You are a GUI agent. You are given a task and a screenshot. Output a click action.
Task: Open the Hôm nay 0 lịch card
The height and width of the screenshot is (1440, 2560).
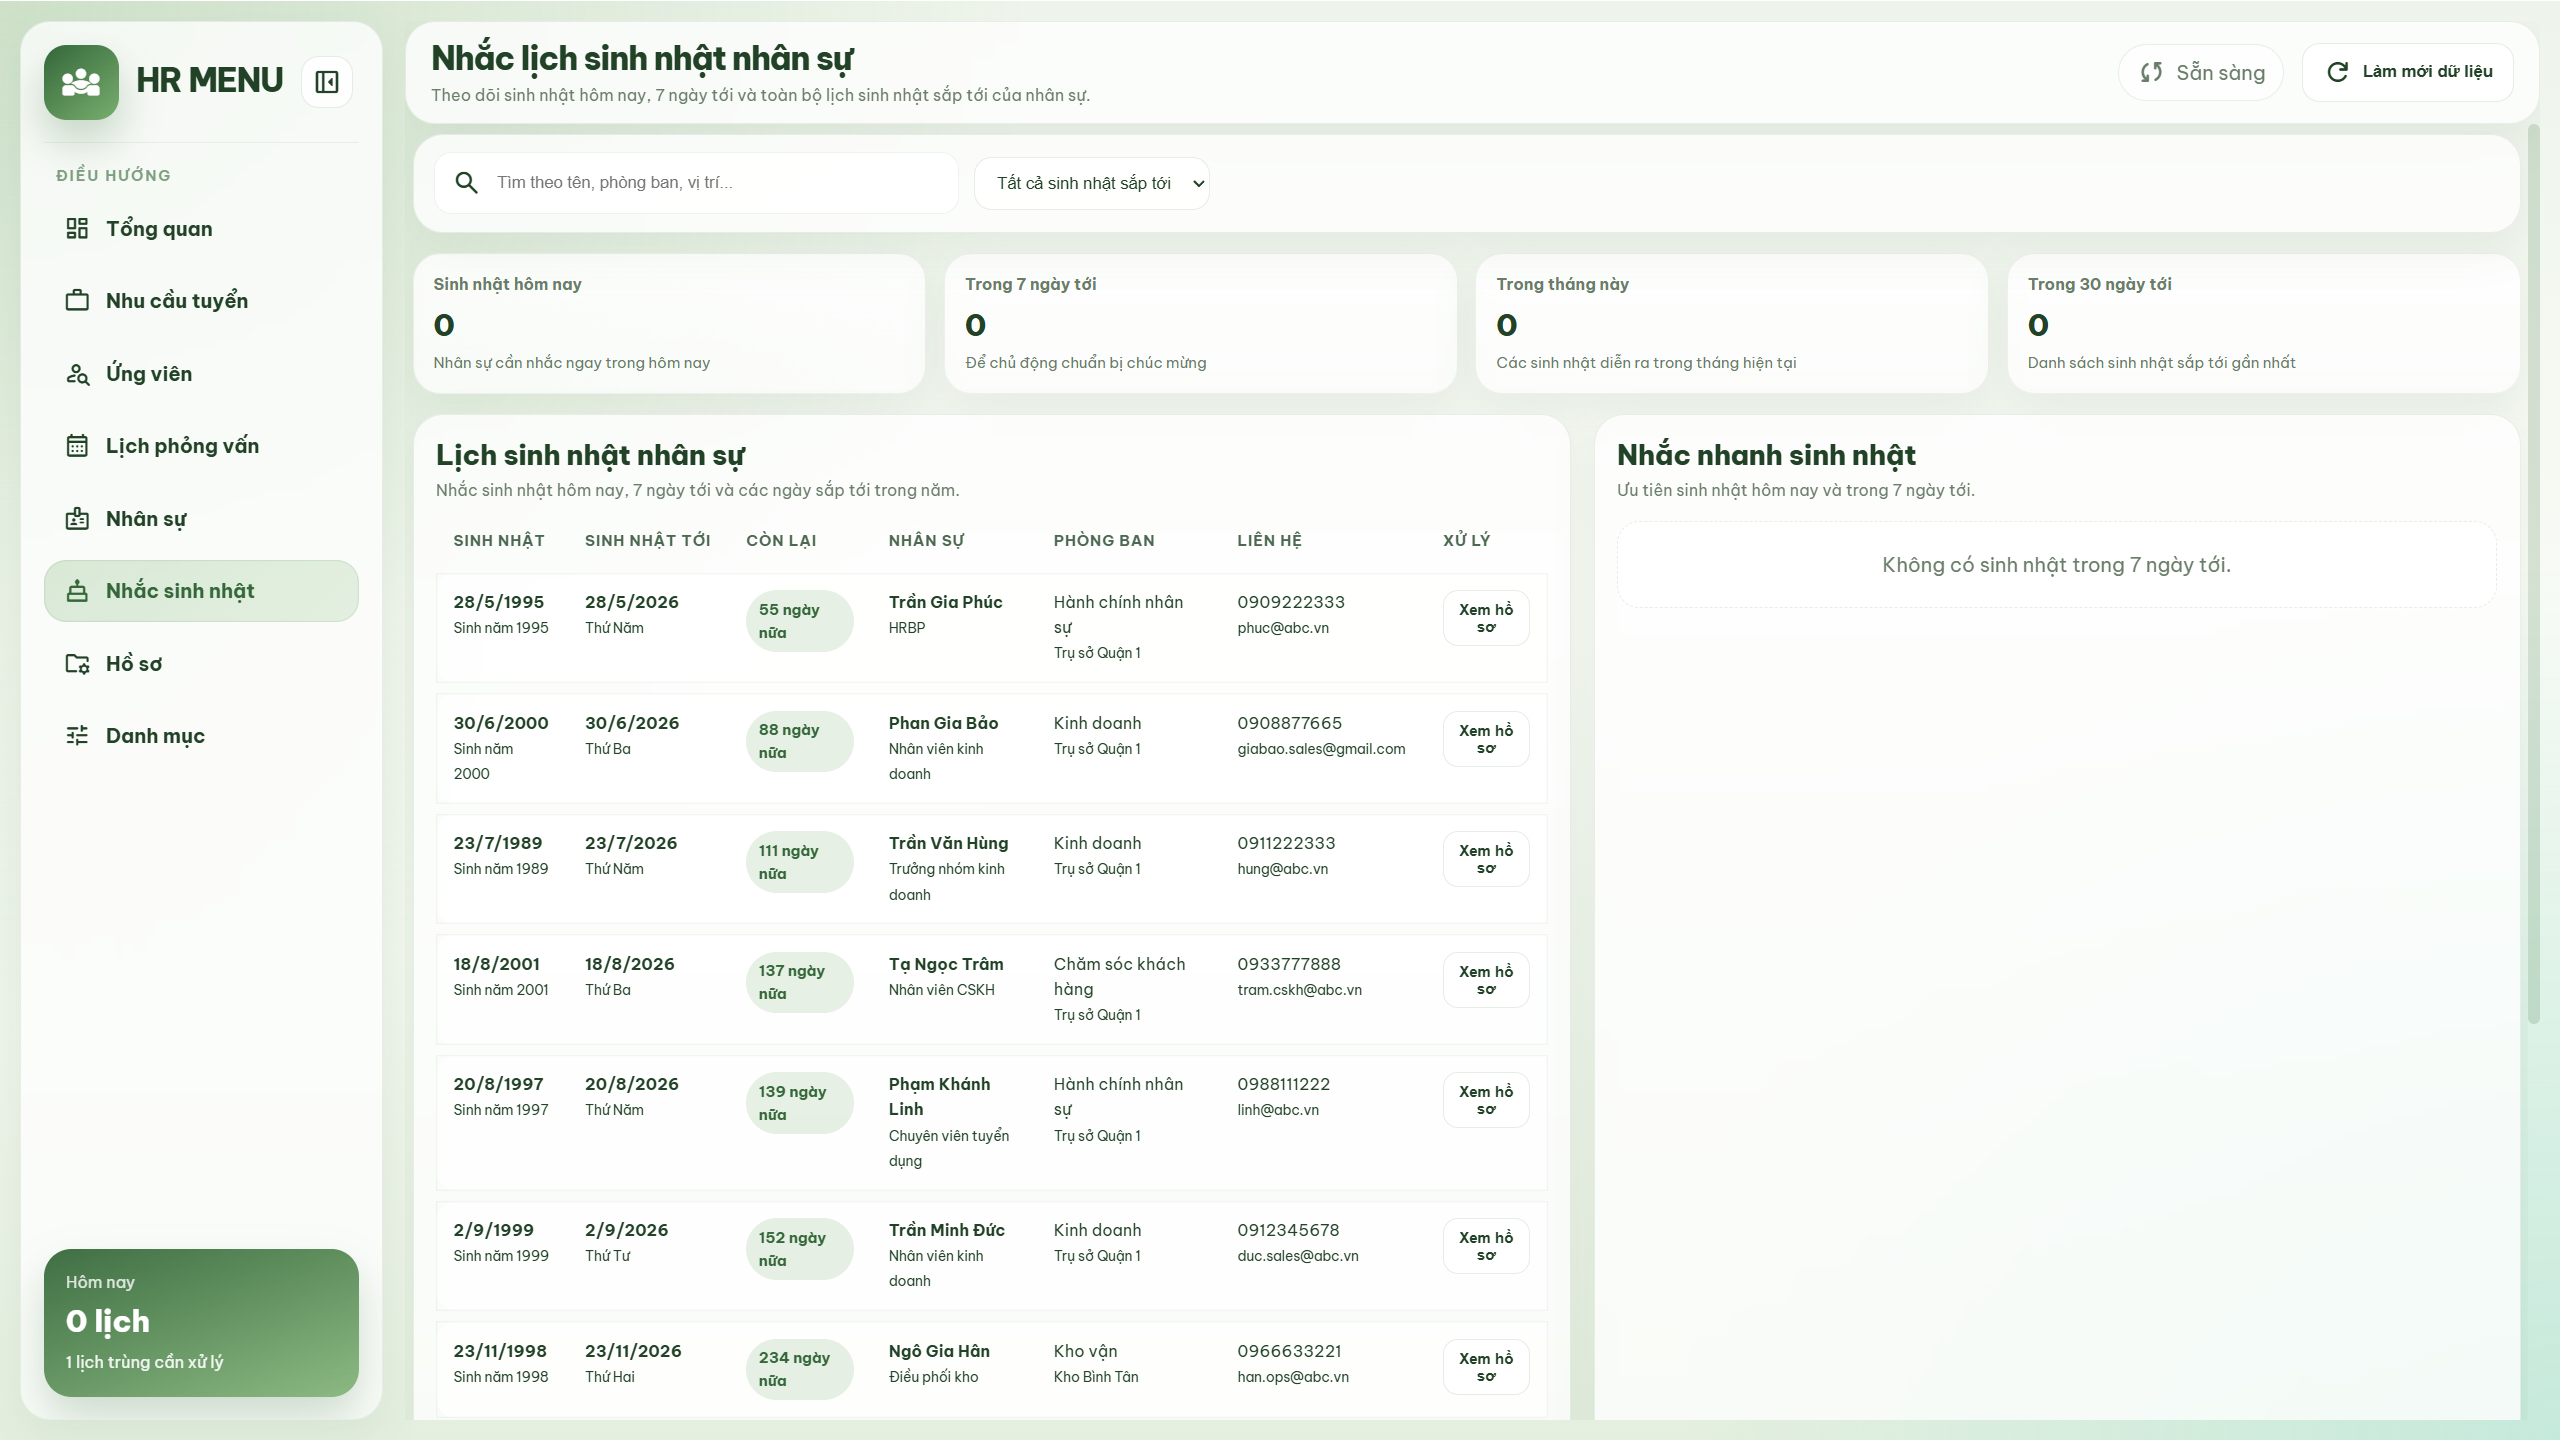point(200,1320)
